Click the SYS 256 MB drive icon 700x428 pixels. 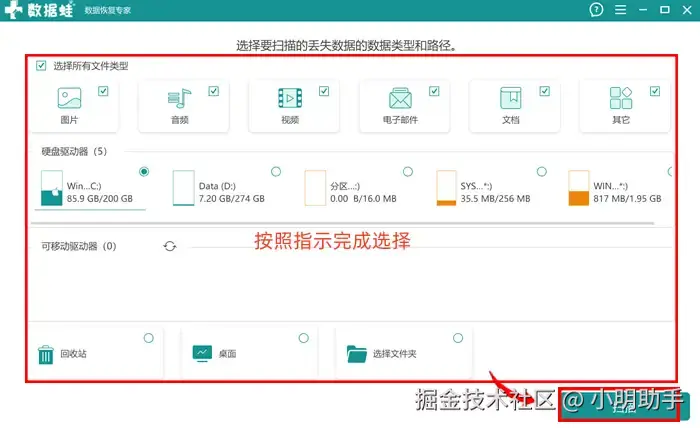(446, 188)
